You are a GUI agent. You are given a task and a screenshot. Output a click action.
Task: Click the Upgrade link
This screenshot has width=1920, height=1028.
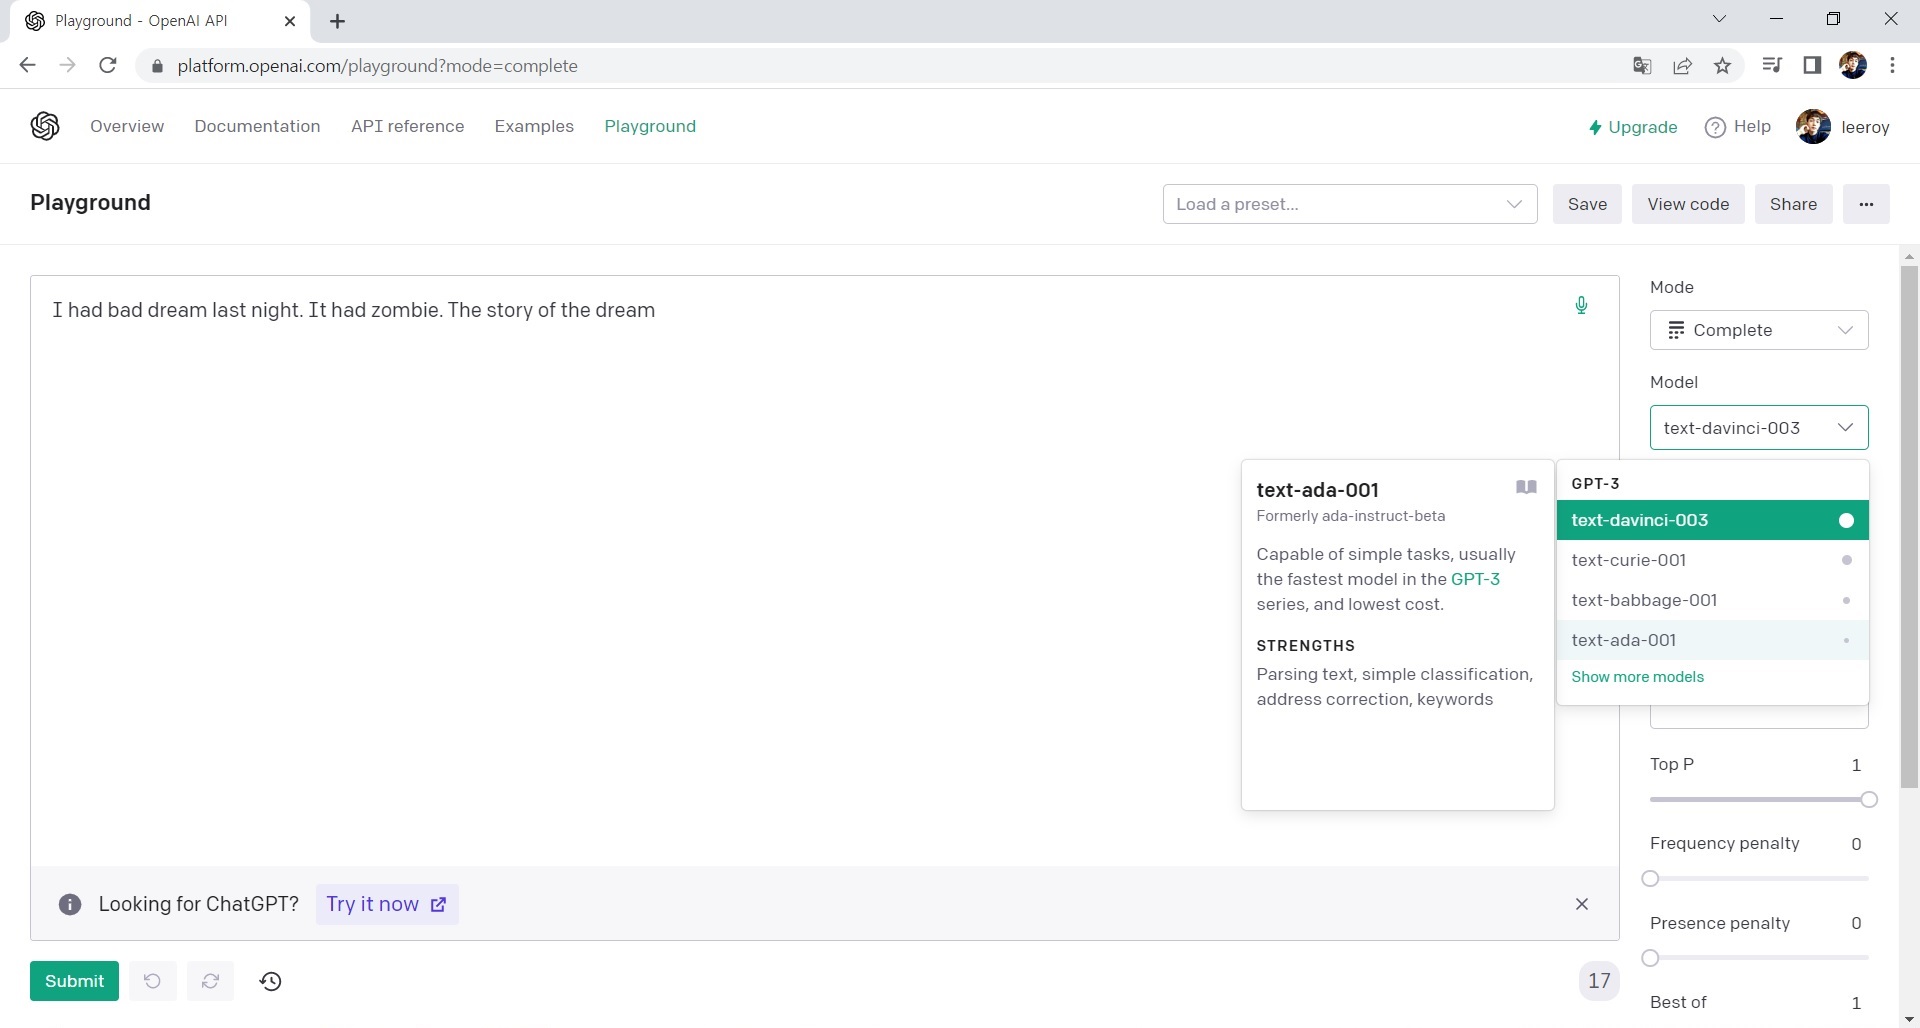[1633, 127]
